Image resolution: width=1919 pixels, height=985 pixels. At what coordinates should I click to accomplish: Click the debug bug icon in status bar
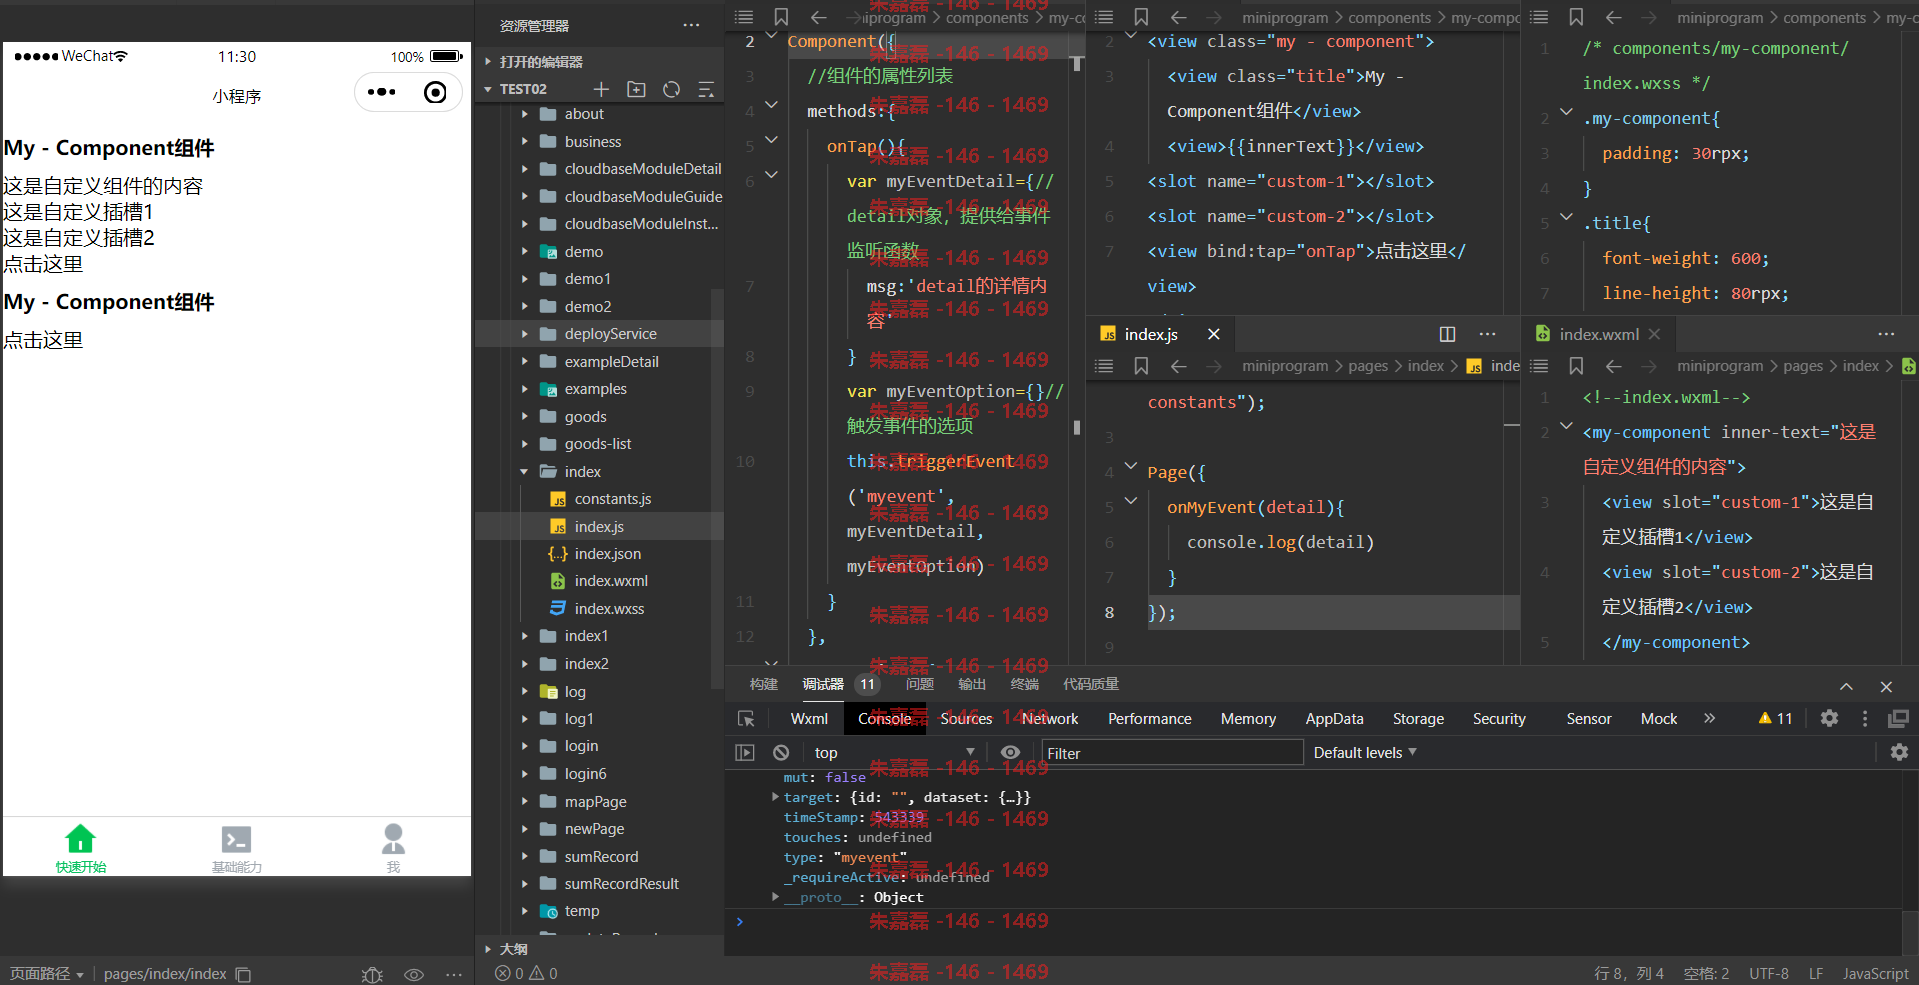(x=372, y=974)
